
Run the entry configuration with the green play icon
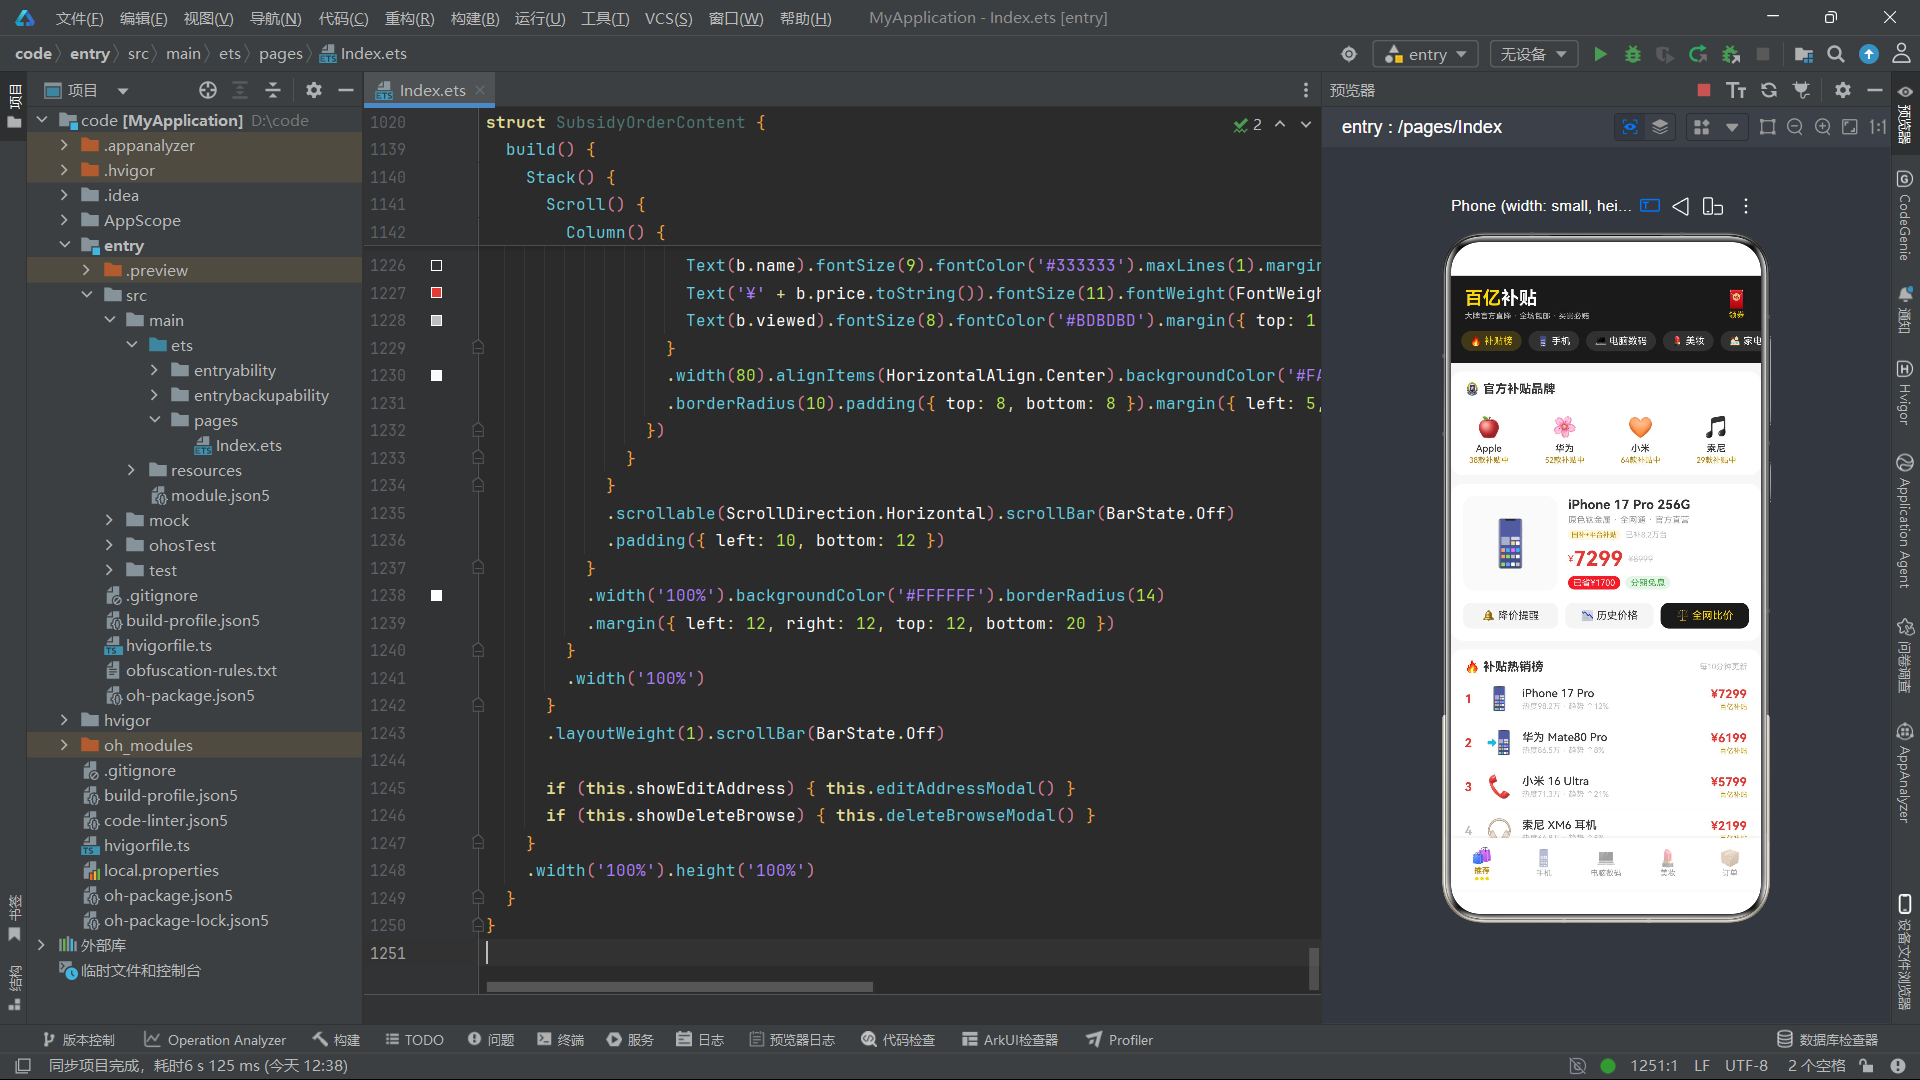[1600, 54]
